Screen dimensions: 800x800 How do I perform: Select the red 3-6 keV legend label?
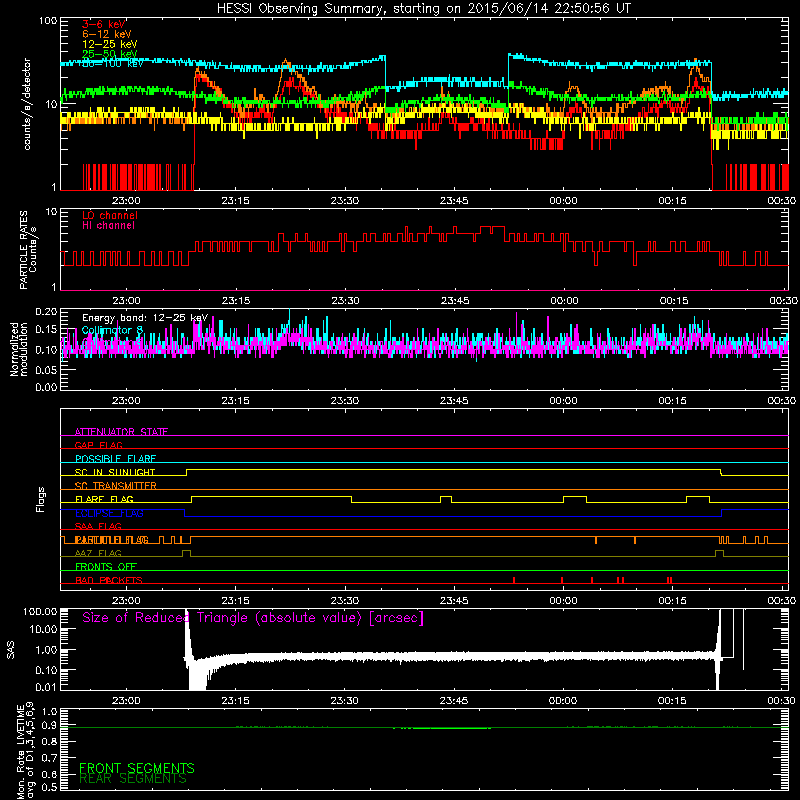[103, 24]
